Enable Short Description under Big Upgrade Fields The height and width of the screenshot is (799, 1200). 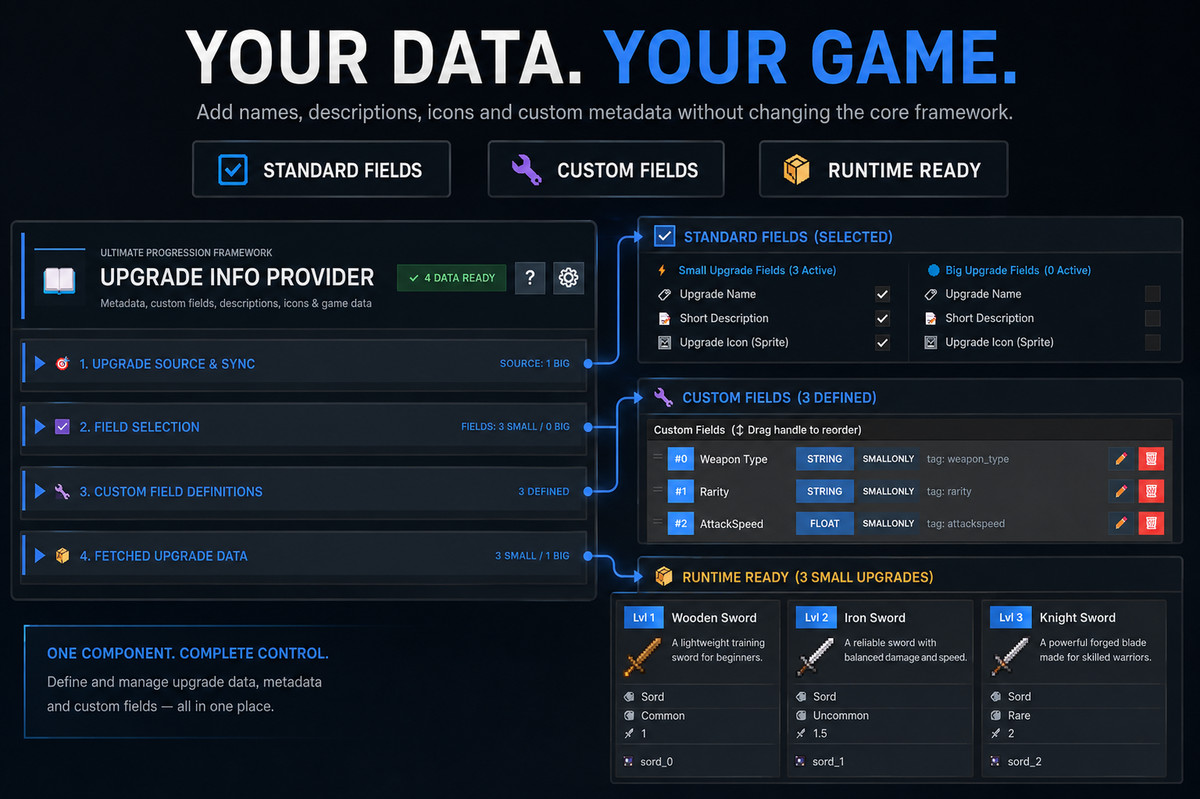[1153, 318]
